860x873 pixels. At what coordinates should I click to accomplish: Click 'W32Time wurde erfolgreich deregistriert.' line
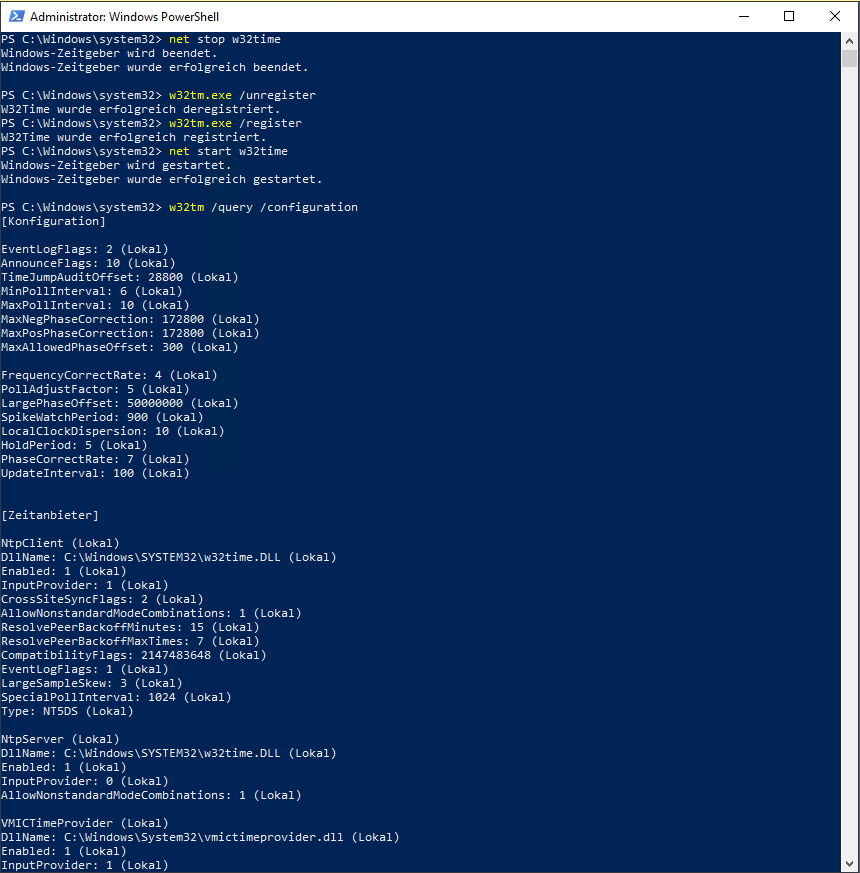(141, 109)
